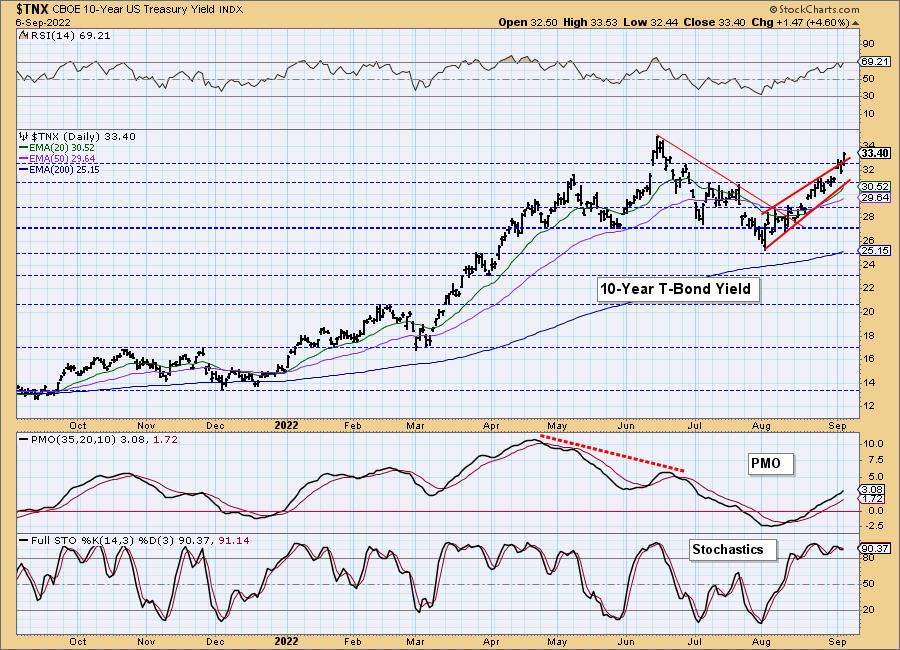Click the candlestick icon beside $TNX (Daily)
This screenshot has width=900, height=650.
coord(24,136)
